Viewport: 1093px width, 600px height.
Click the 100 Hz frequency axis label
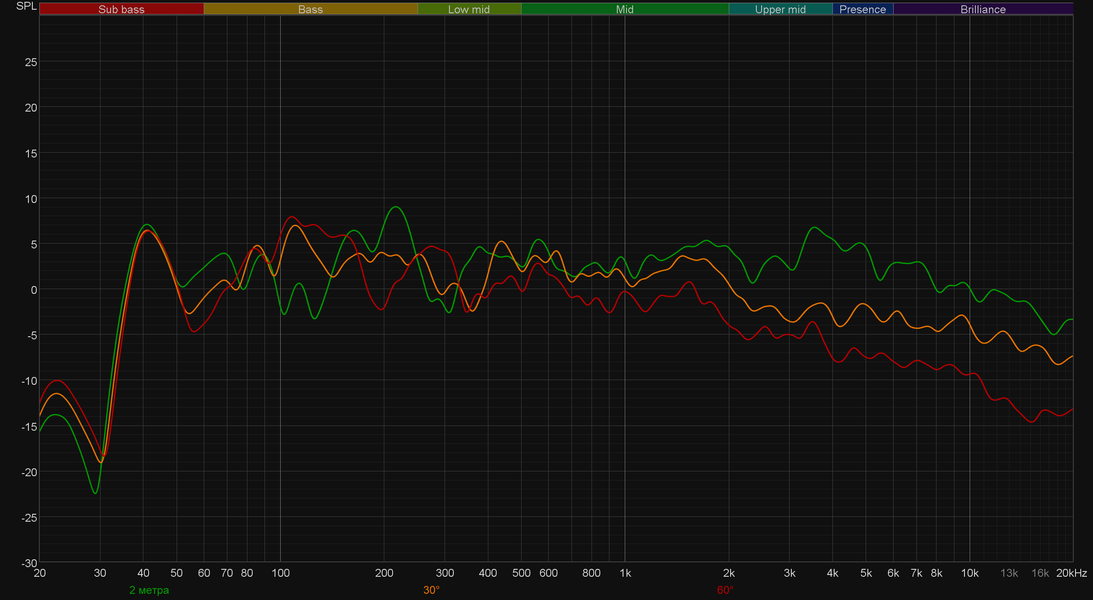280,574
